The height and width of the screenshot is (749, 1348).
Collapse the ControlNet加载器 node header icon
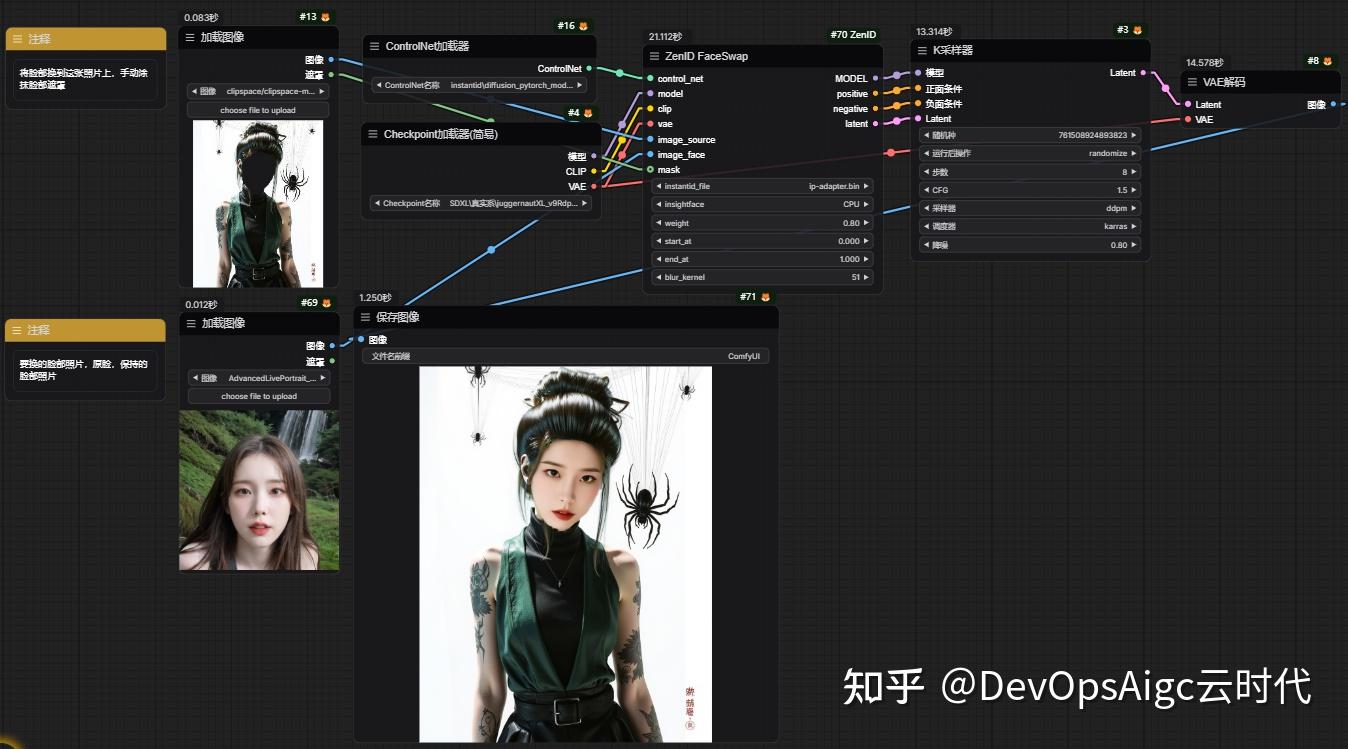pos(373,45)
